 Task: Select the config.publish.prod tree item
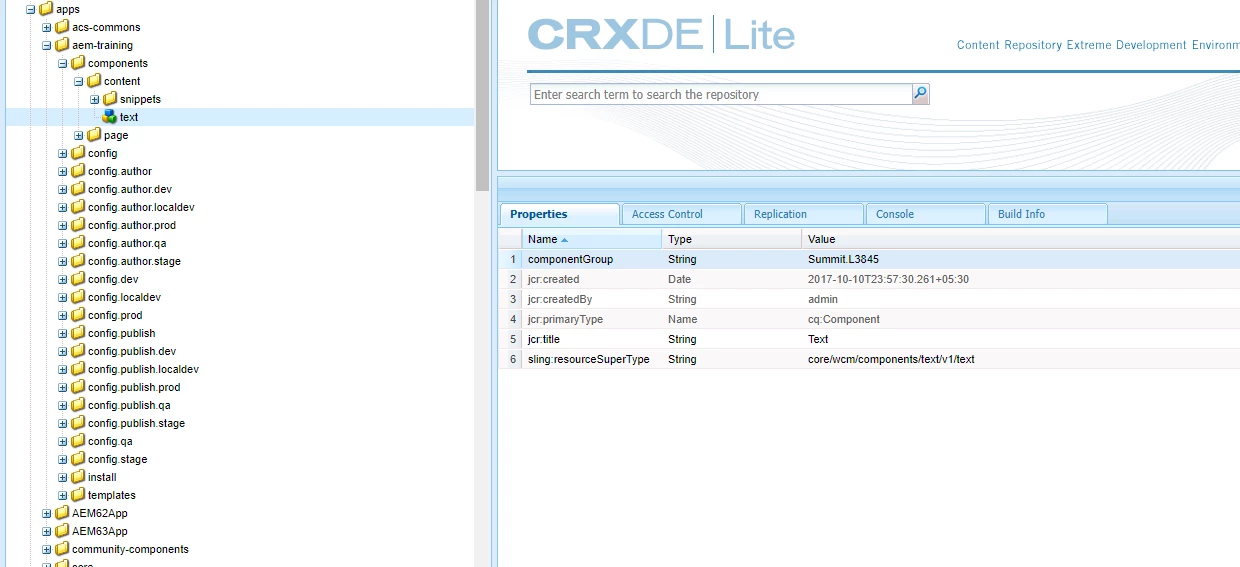tap(134, 387)
